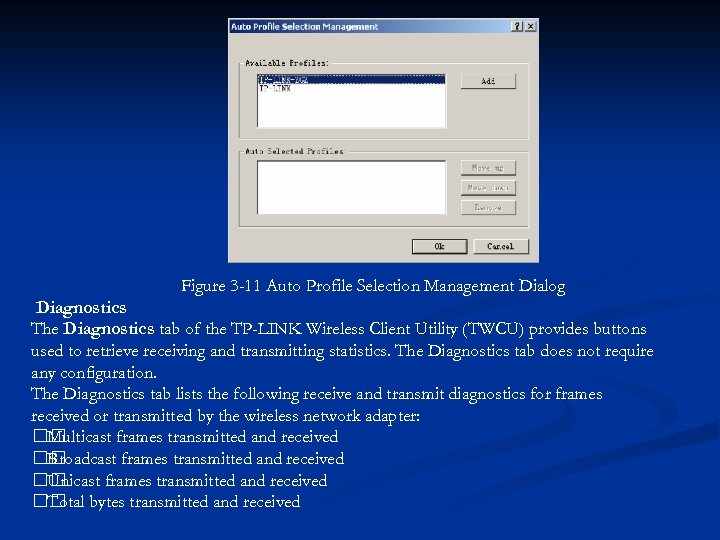Dismiss the dialog with the Cancel button
Image resolution: width=720 pixels, height=540 pixels.
coord(501,246)
